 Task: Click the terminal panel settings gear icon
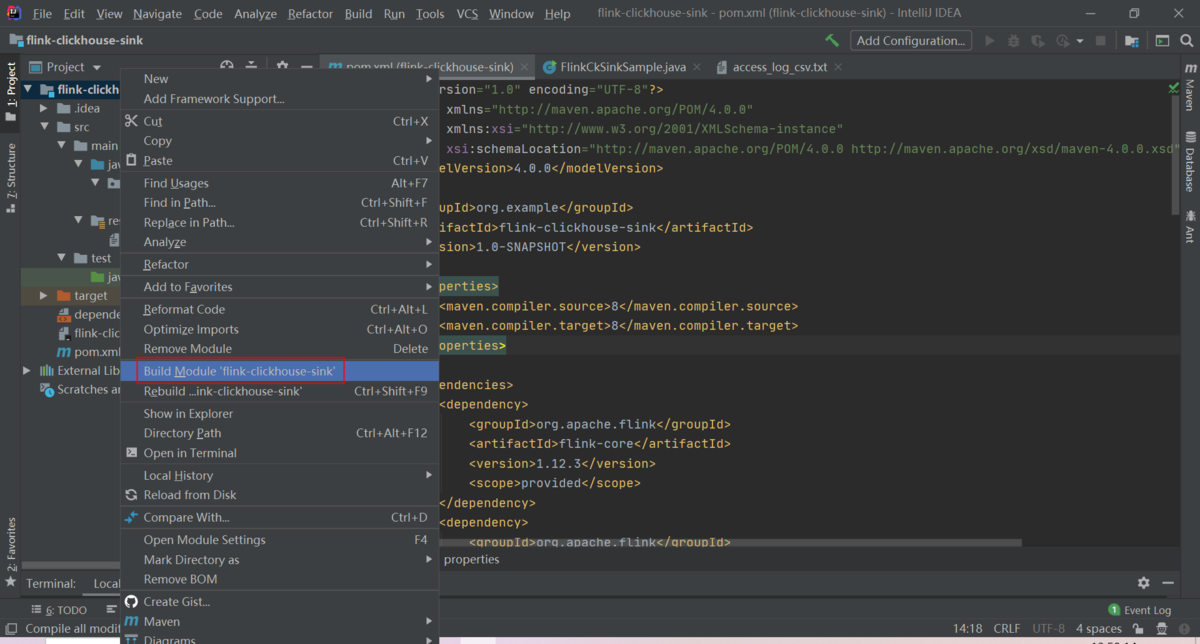pyautogui.click(x=1144, y=583)
